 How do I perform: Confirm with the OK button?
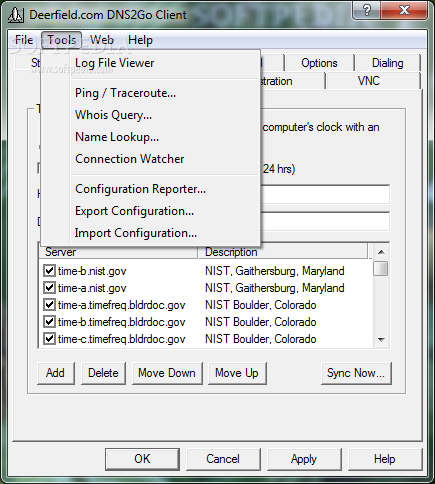pos(142,459)
